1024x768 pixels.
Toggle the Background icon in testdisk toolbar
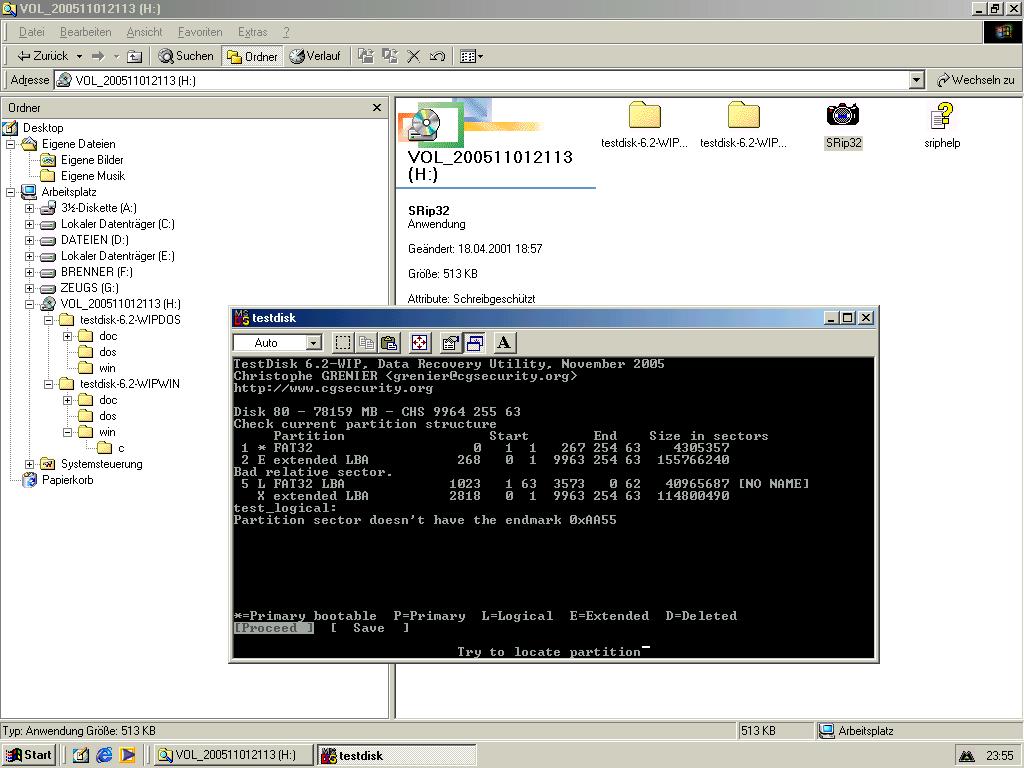click(x=475, y=343)
